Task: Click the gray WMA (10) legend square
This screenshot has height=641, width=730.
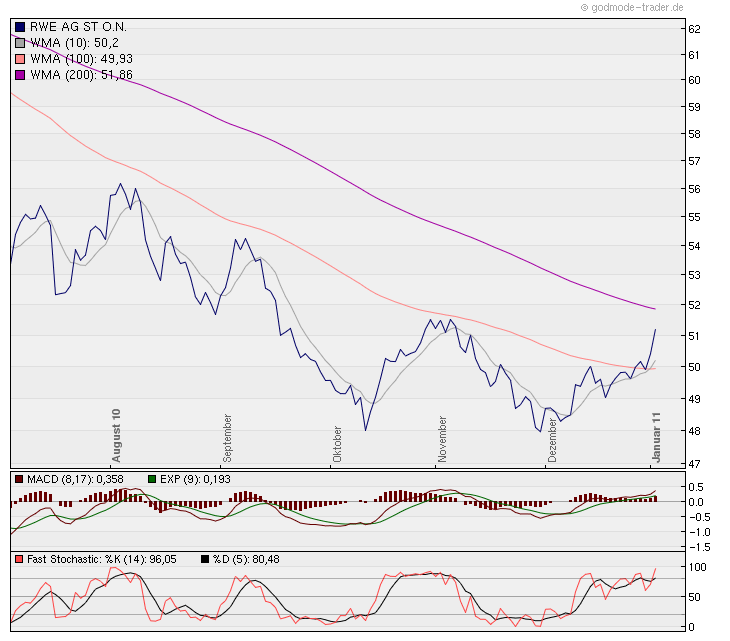Action: [x=20, y=43]
